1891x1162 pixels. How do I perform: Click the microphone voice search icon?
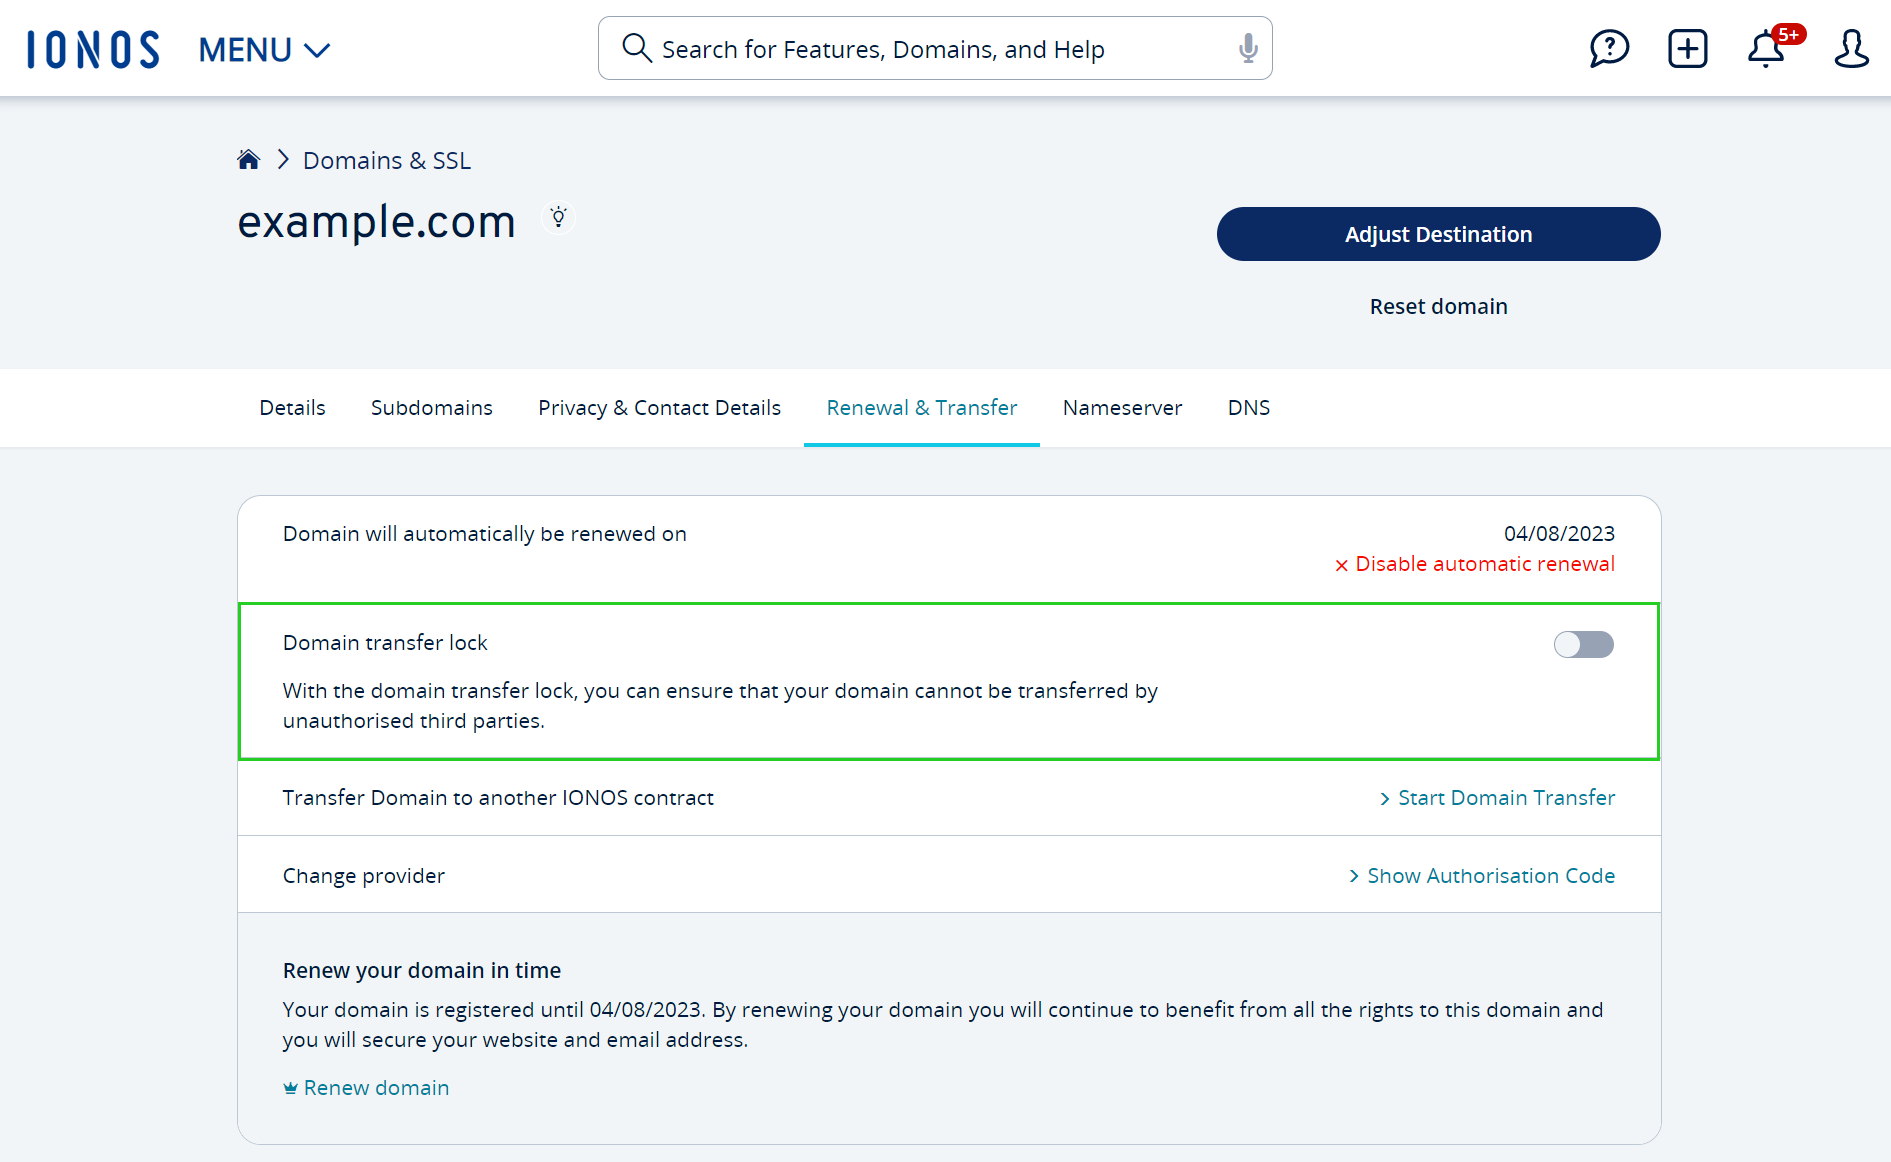click(x=1247, y=48)
